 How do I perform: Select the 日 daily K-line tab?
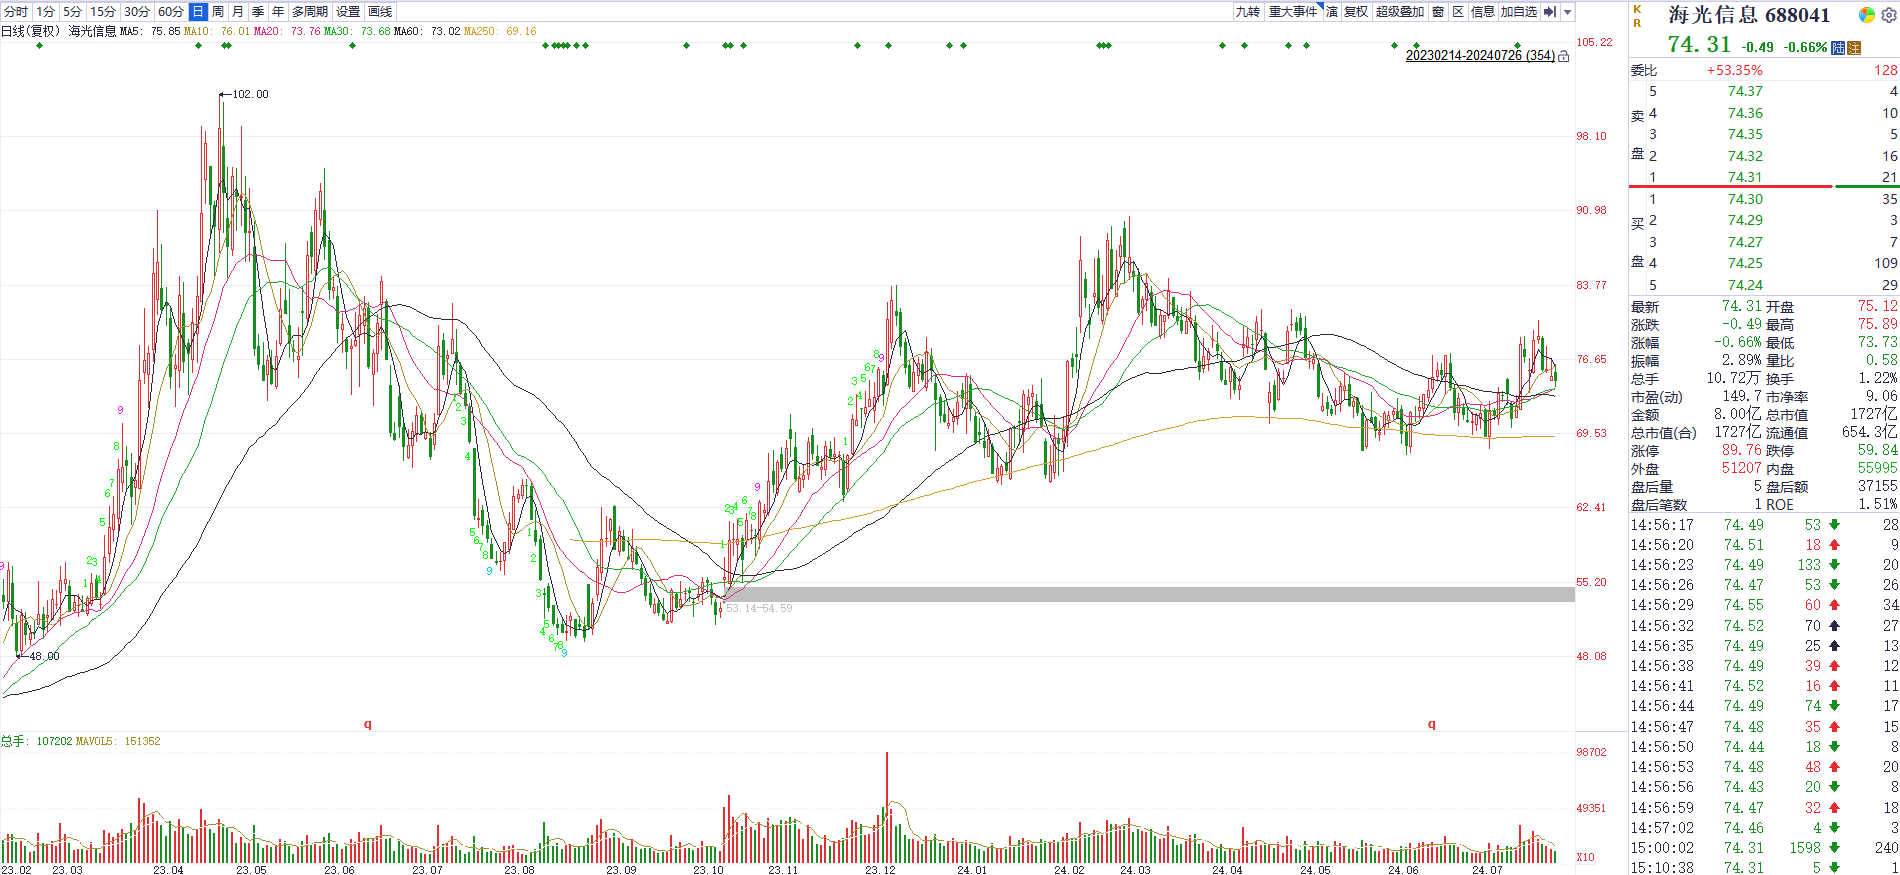click(198, 12)
